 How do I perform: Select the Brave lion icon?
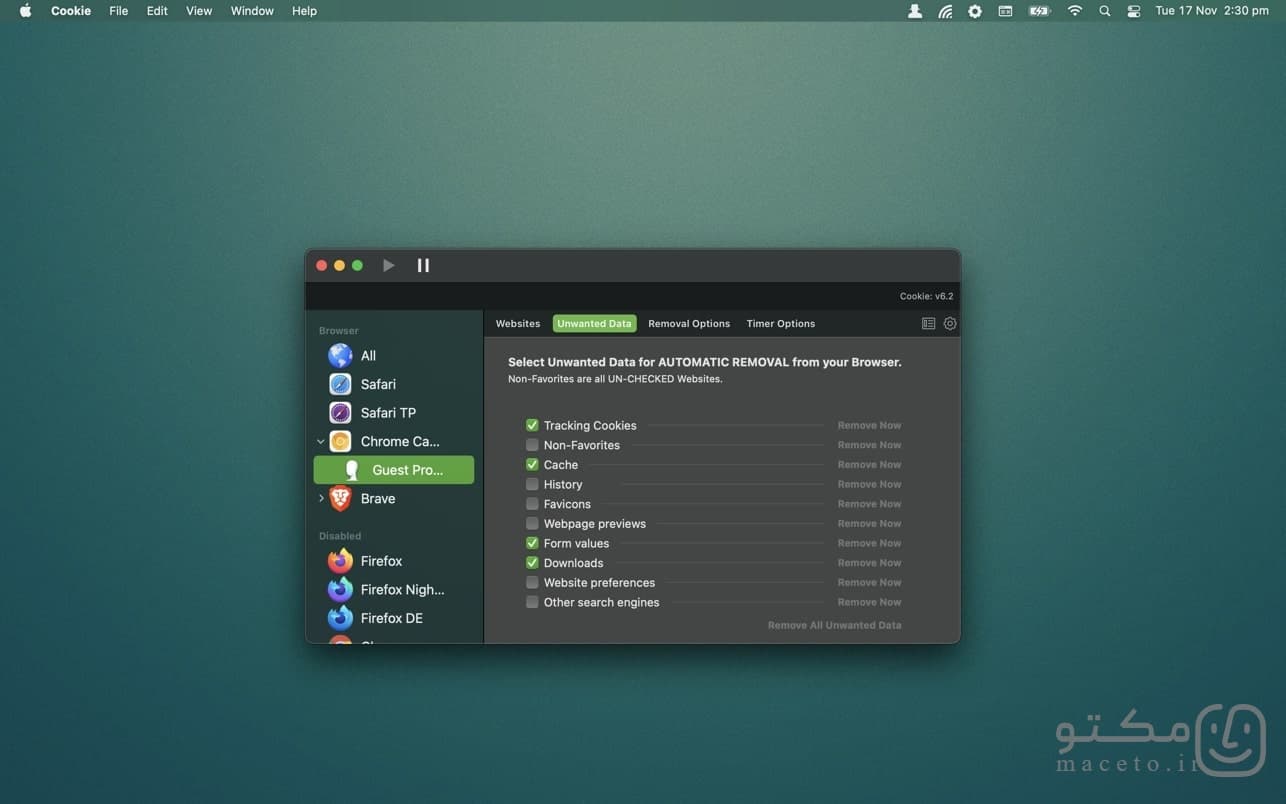tap(340, 498)
